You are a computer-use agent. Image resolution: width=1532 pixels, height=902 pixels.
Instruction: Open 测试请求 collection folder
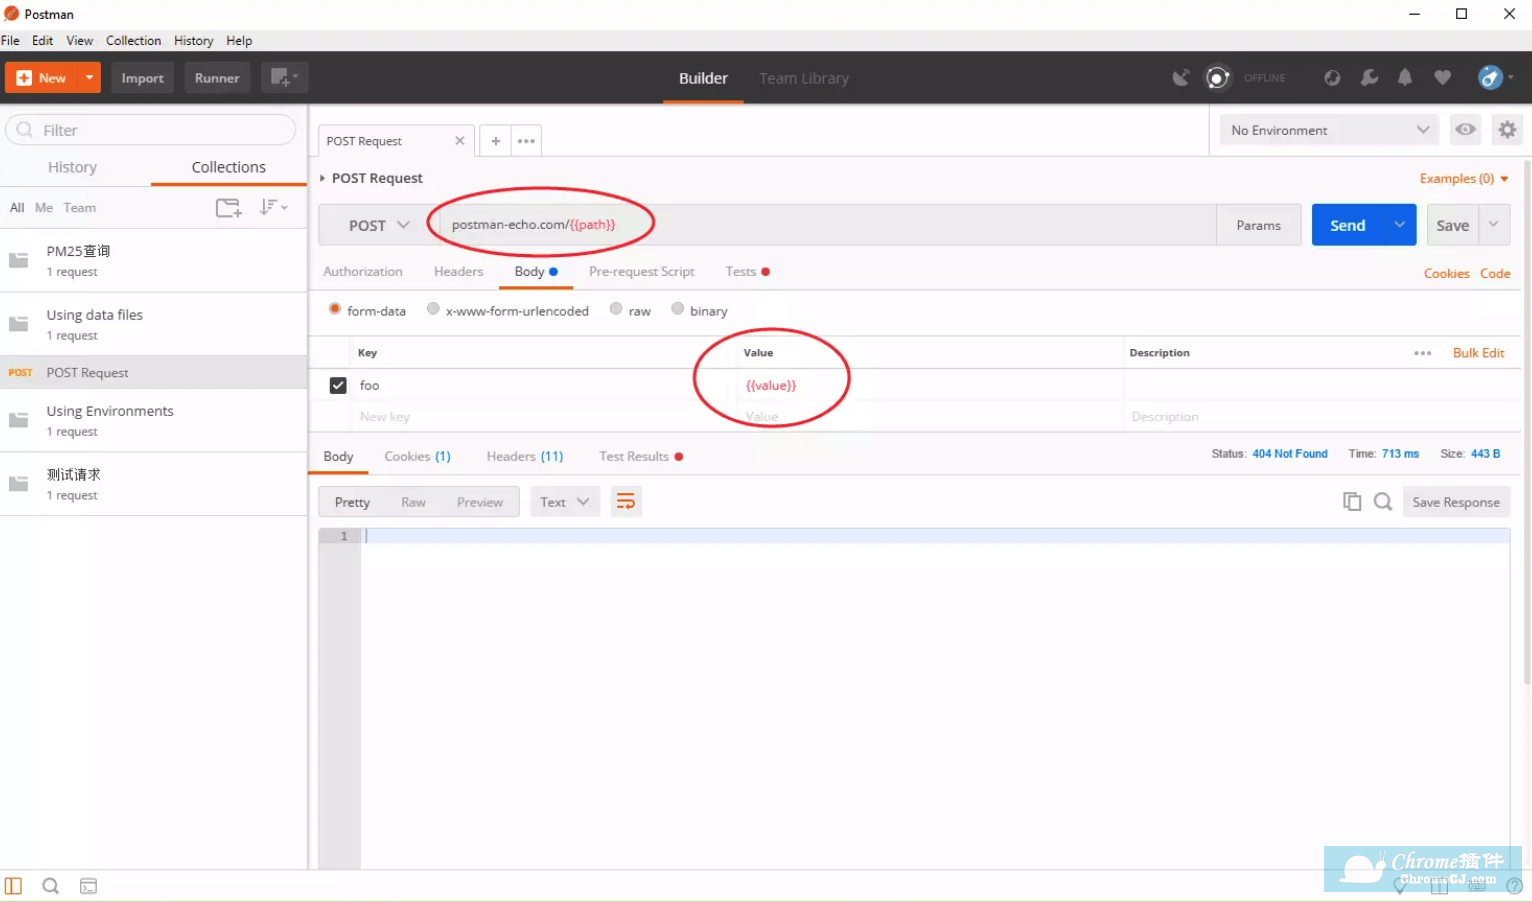pos(153,484)
